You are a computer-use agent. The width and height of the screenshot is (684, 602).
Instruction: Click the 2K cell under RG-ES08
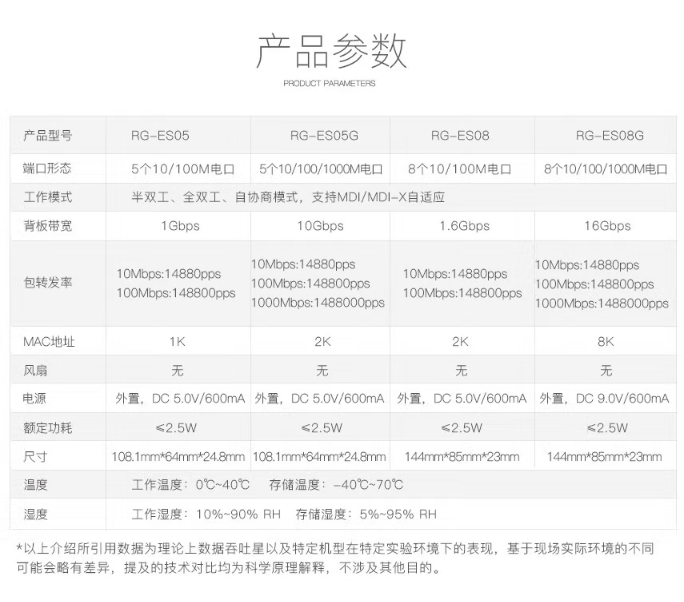[x=461, y=342]
